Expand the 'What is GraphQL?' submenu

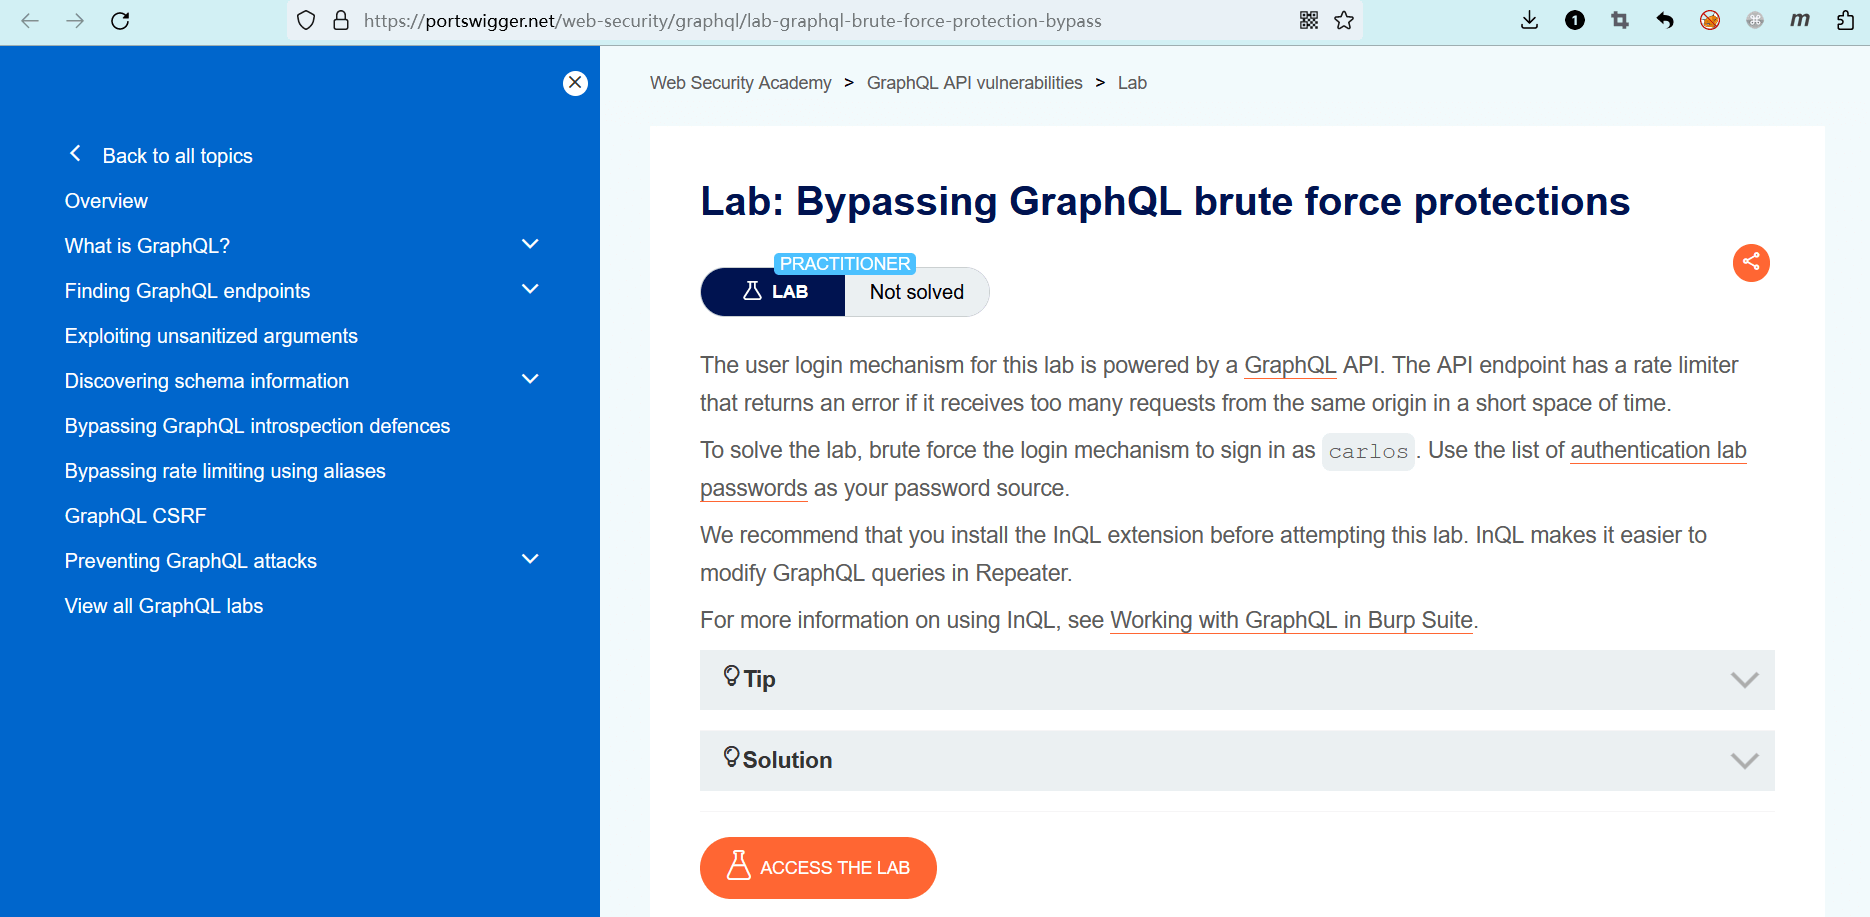(530, 245)
